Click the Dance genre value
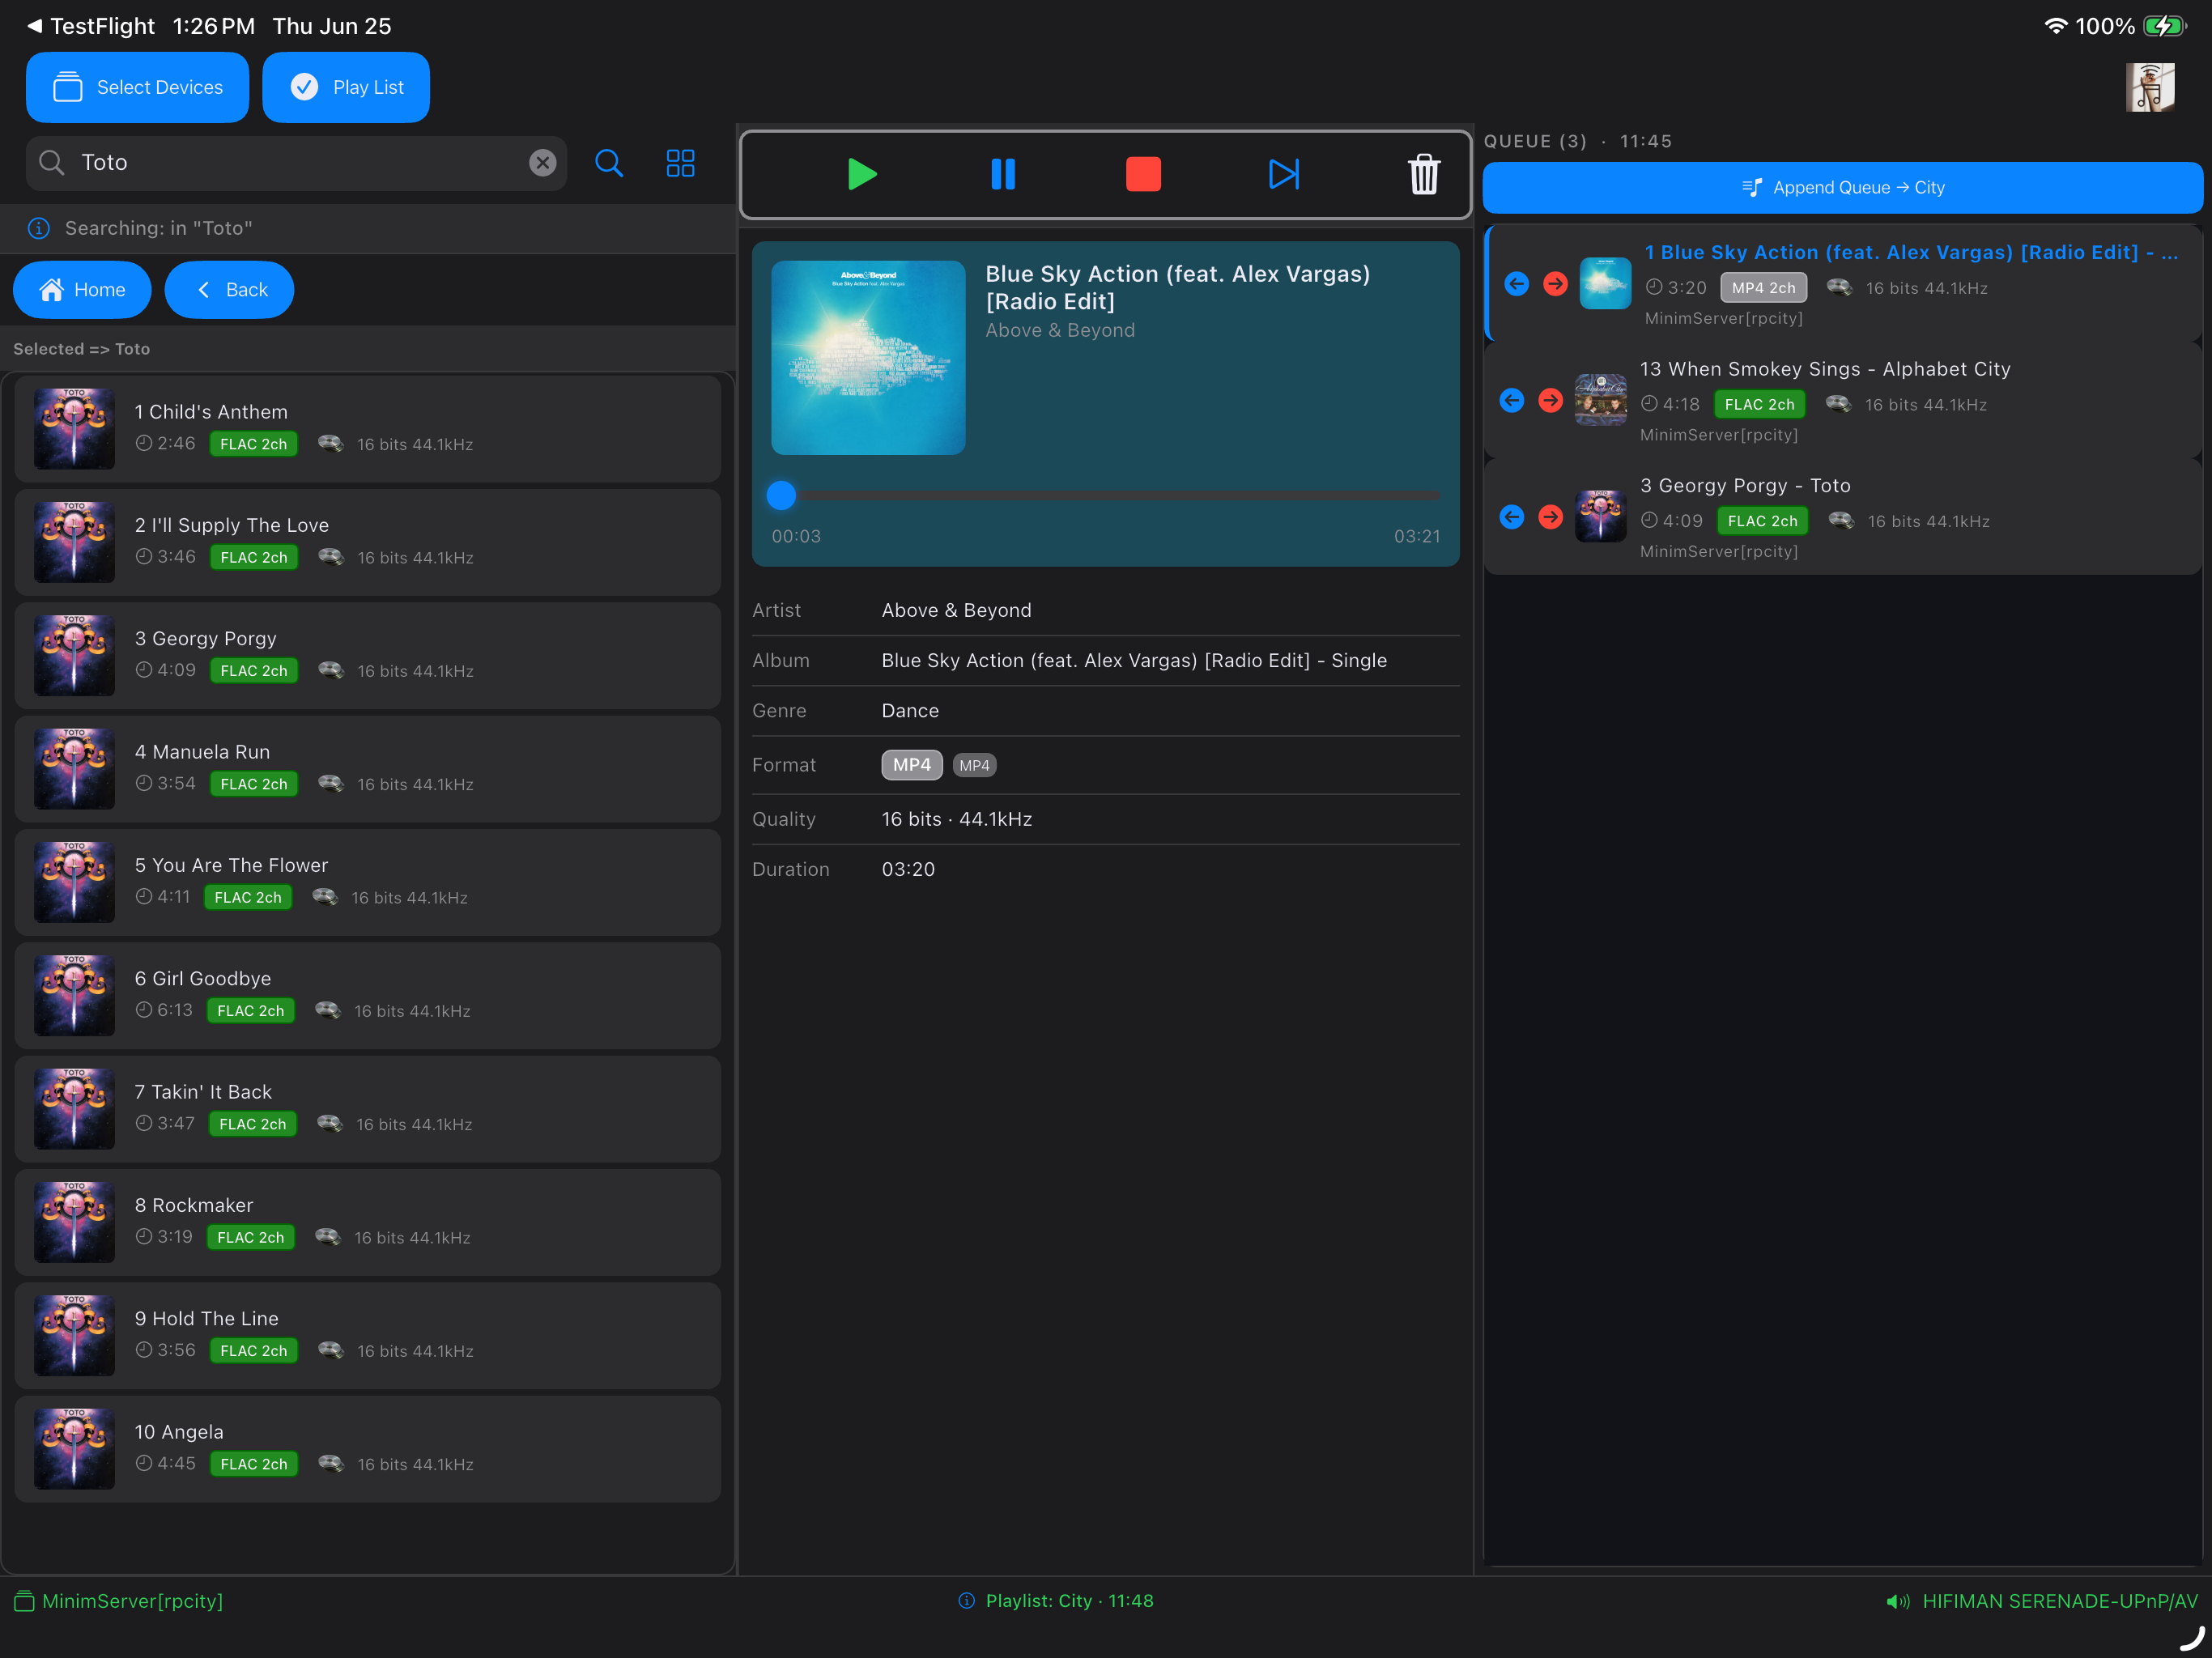The width and height of the screenshot is (2212, 1658). click(x=910, y=711)
